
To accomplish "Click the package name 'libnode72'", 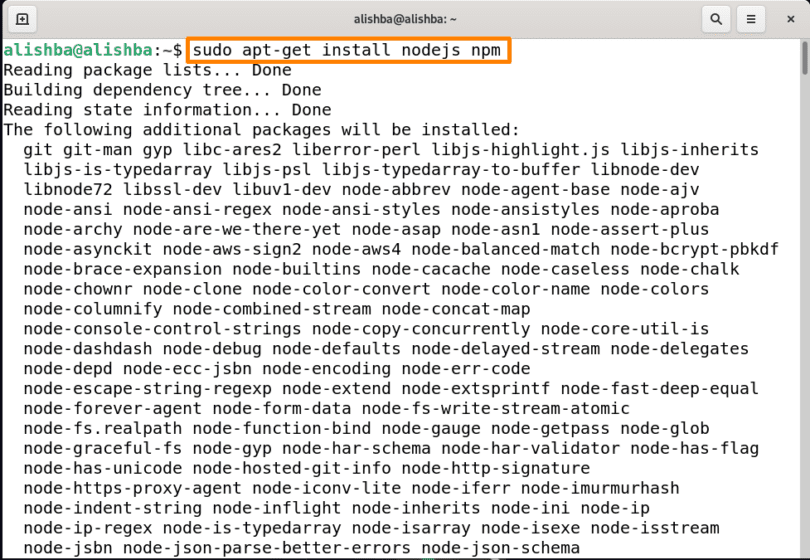I will 68,190.
